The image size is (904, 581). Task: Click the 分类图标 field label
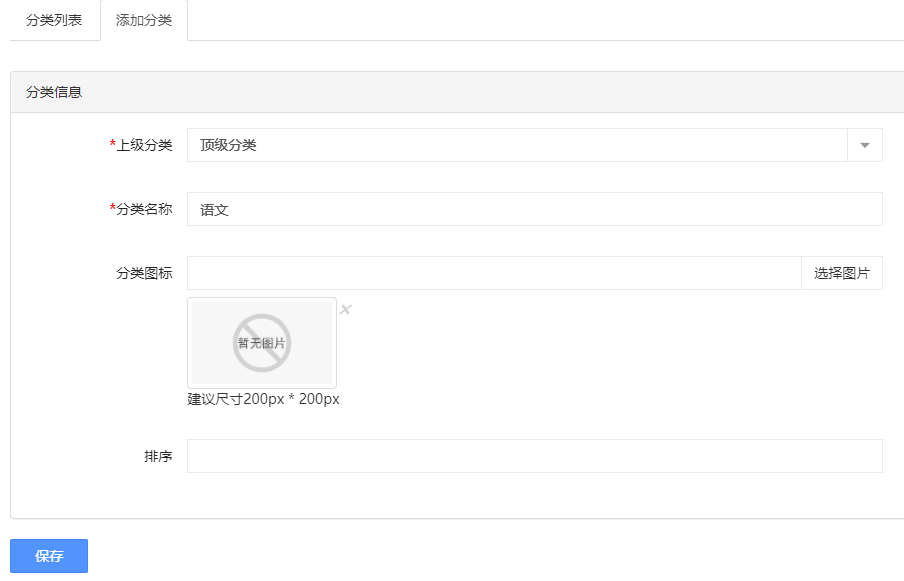(144, 273)
